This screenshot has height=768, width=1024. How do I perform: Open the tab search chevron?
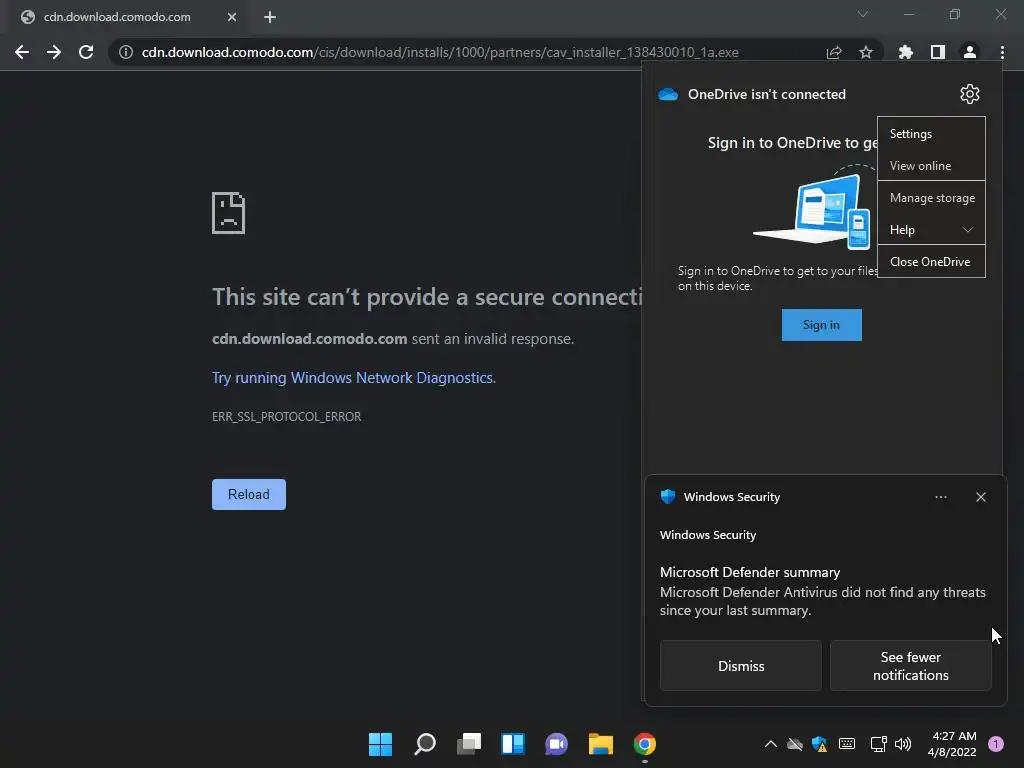pos(863,14)
